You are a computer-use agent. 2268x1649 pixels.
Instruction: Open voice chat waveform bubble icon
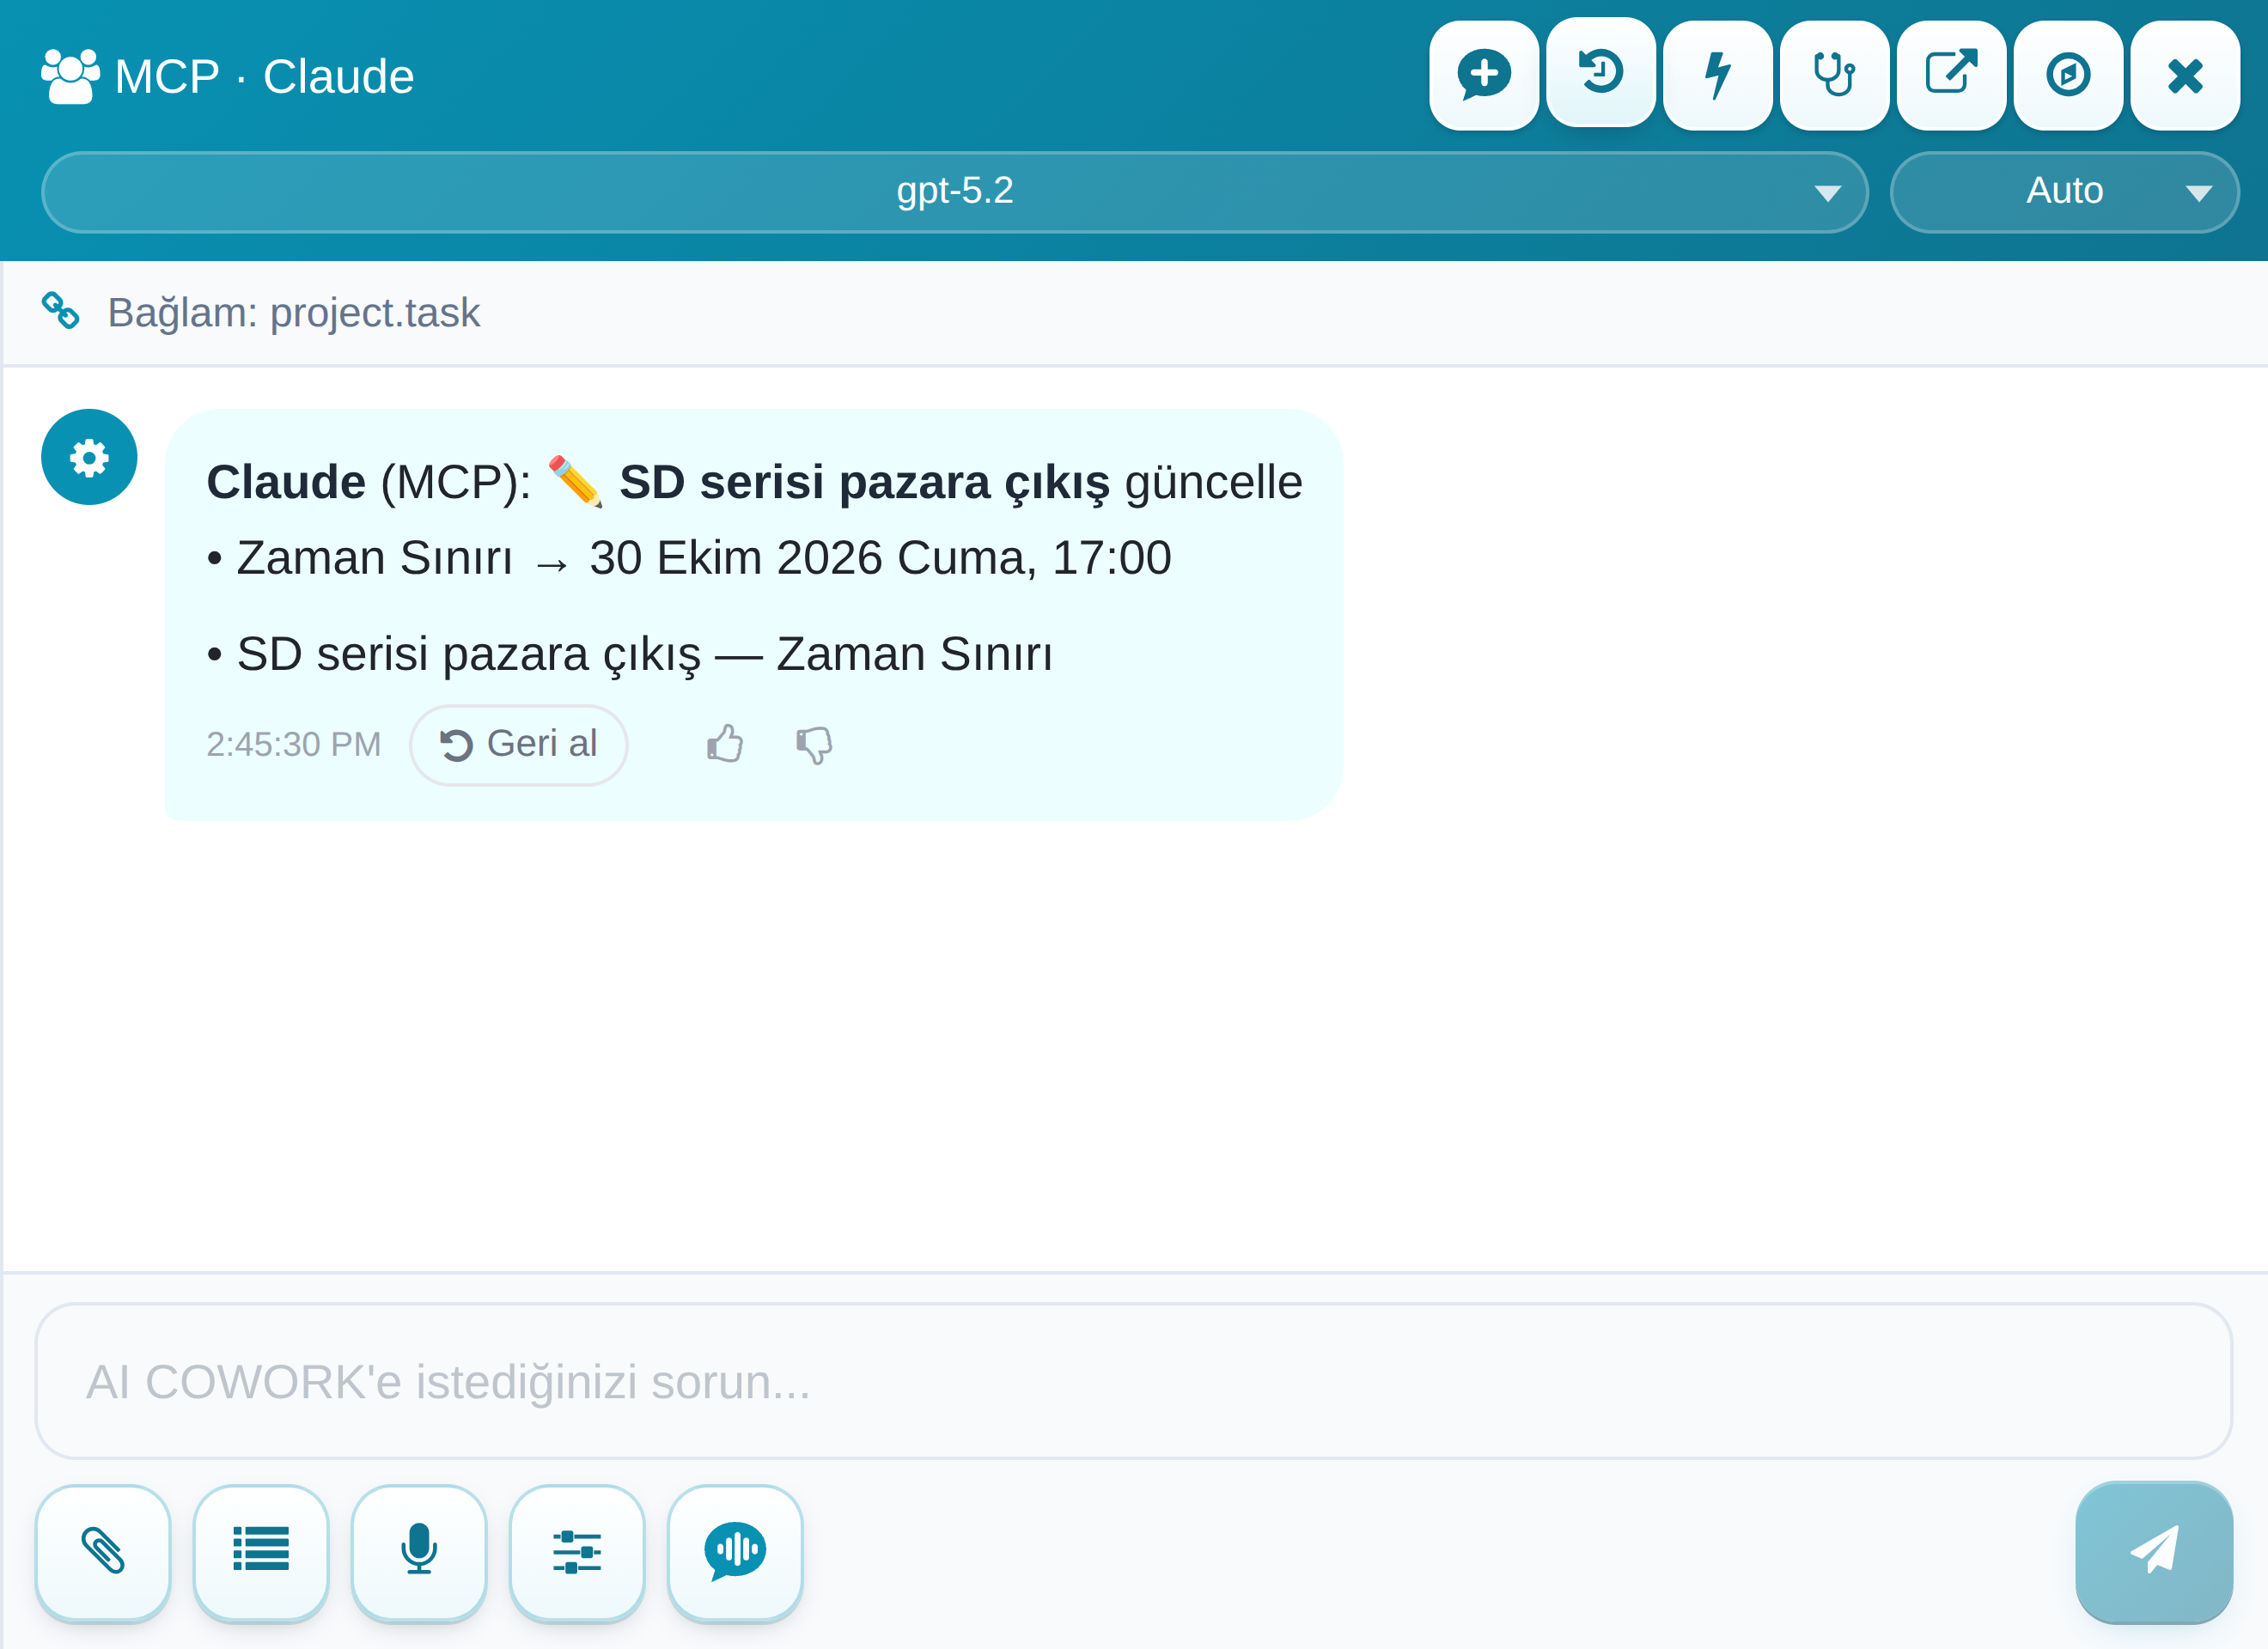735,1551
